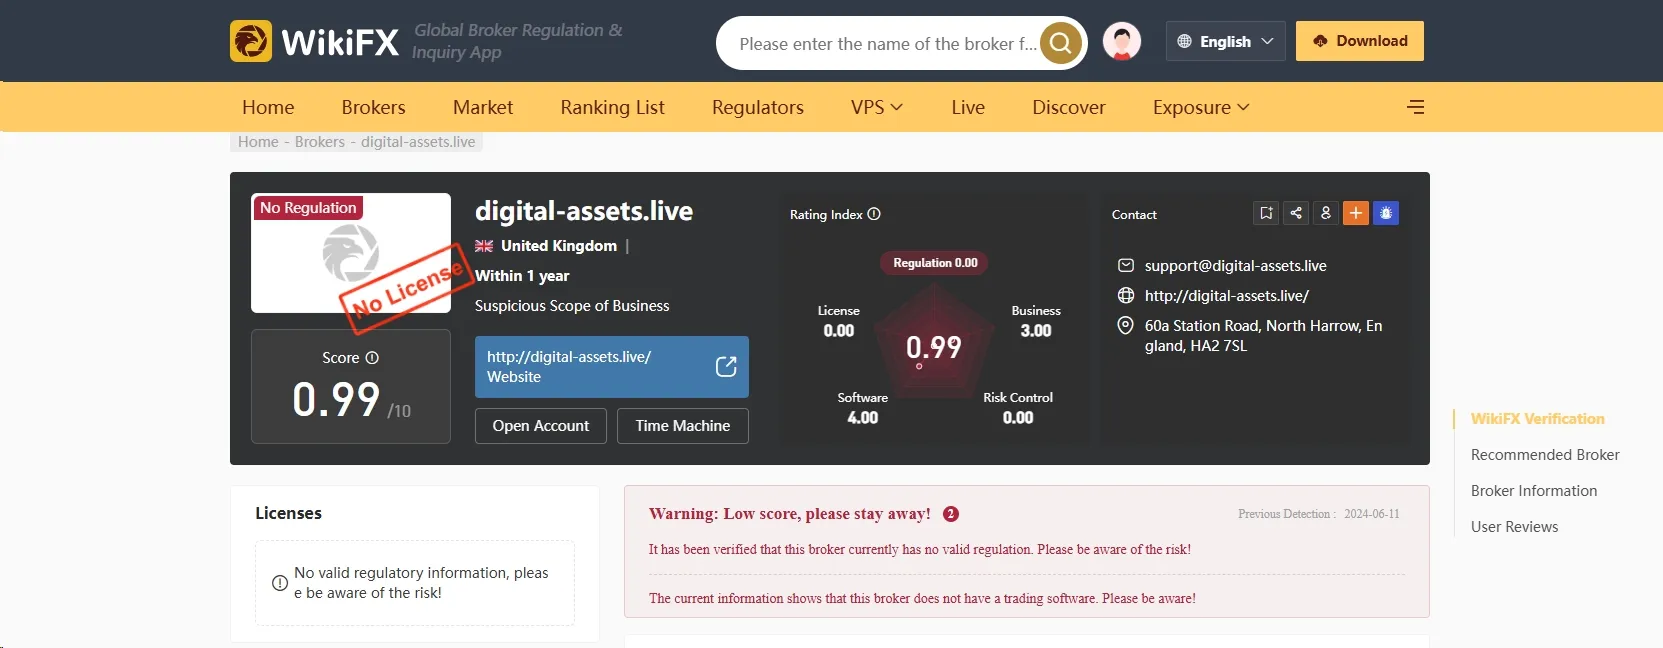1663x648 pixels.
Task: Click the Licenses heading
Action: pyautogui.click(x=288, y=513)
